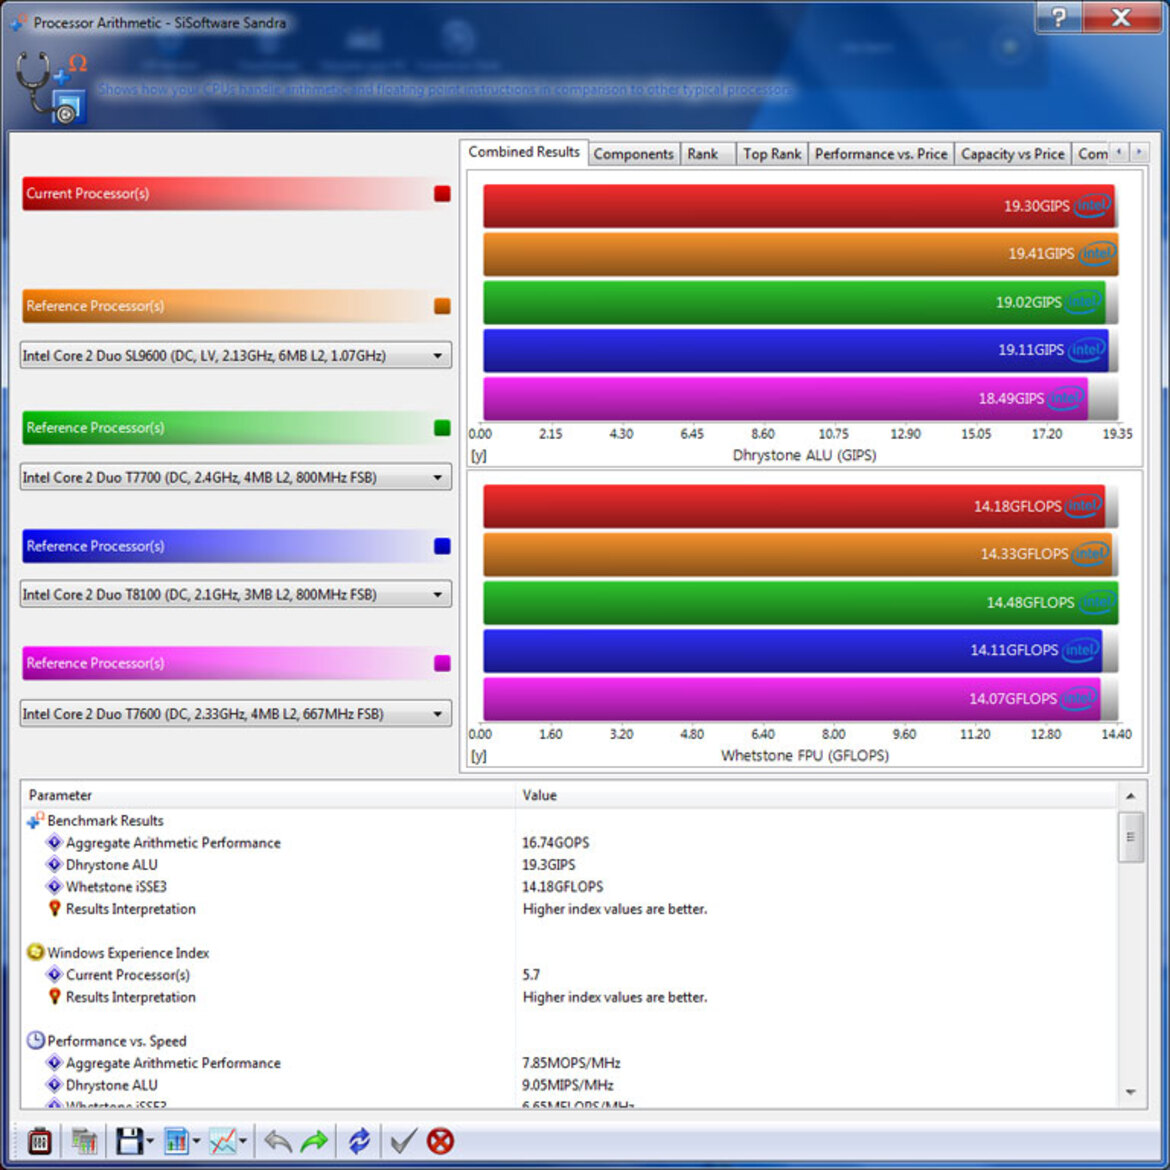Viewport: 1170px width, 1170px height.
Task: Toggle the magenta Reference Processor color box
Action: [x=442, y=663]
